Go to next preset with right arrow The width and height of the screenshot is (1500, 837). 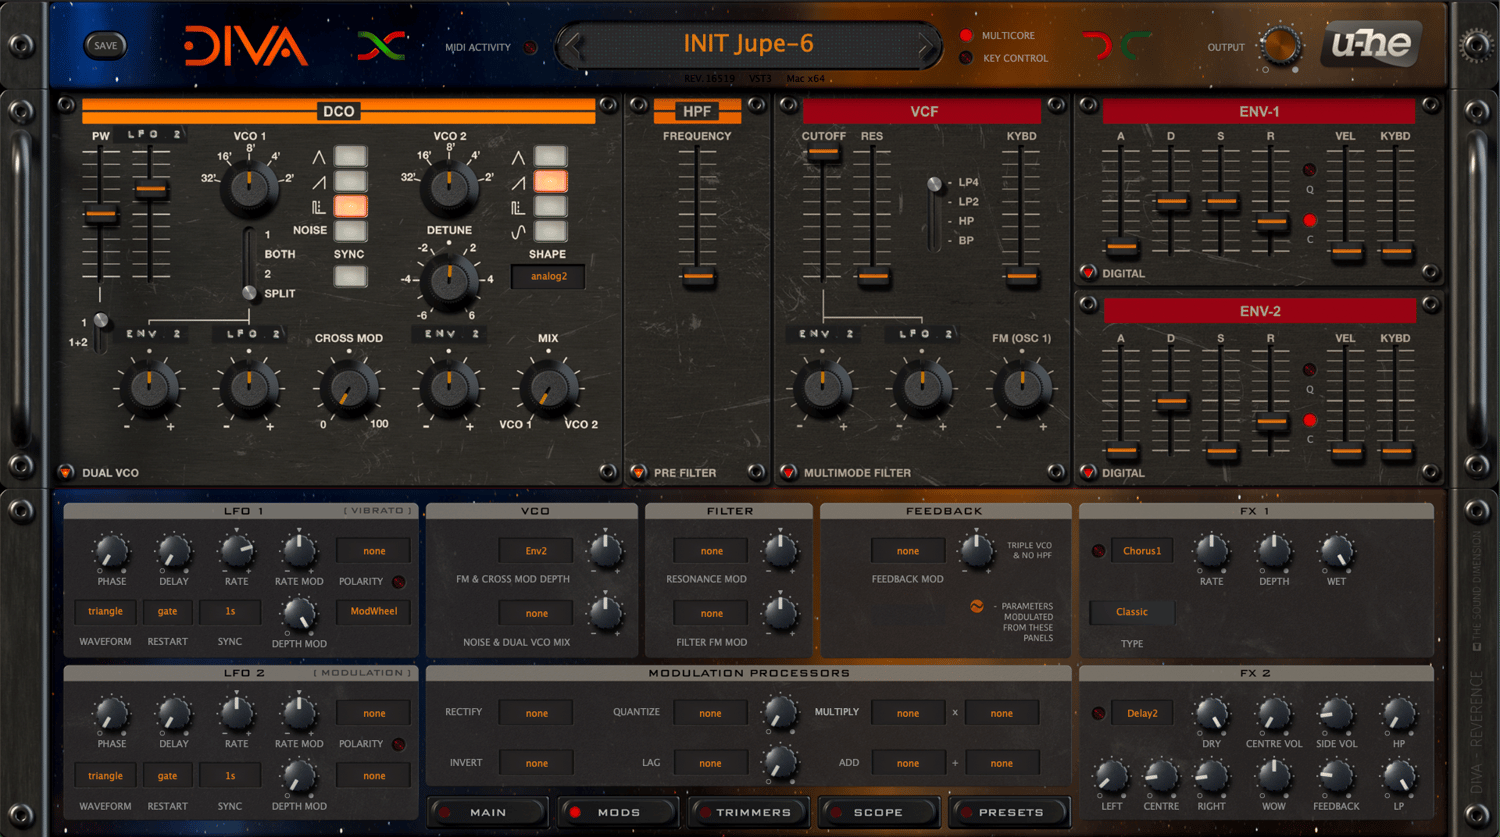point(926,46)
